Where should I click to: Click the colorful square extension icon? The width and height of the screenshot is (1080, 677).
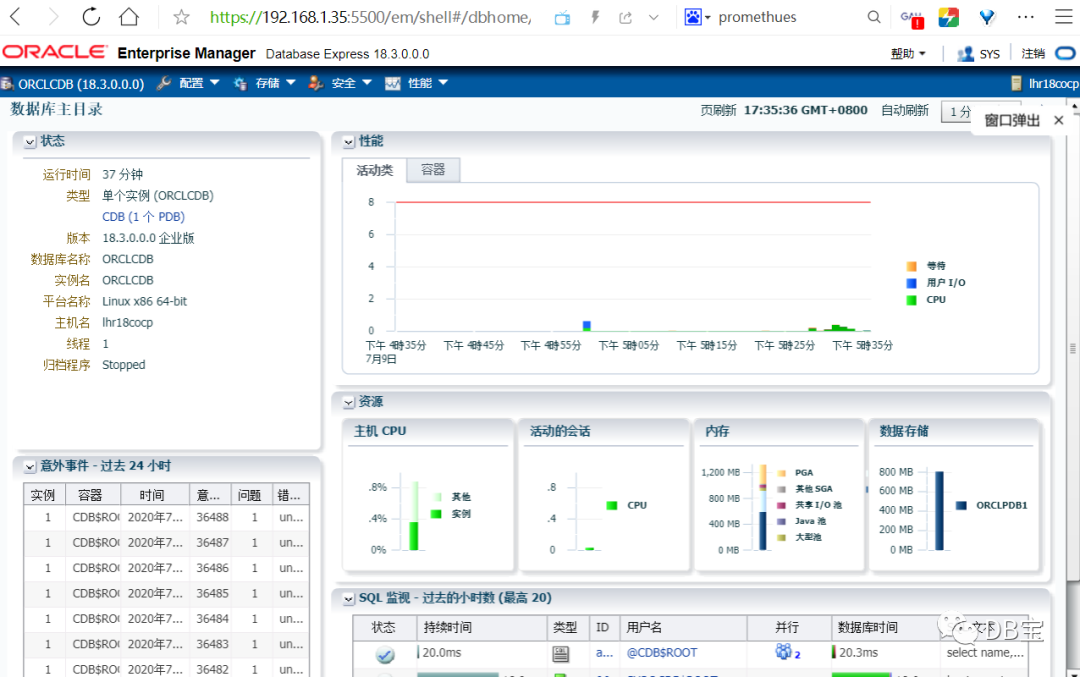[x=948, y=17]
